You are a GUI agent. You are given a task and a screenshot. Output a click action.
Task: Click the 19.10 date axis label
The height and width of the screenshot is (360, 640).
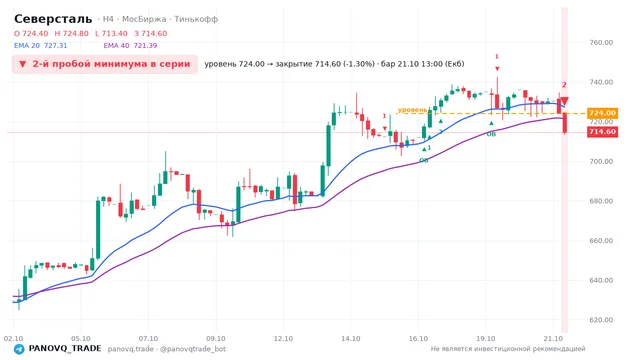click(486, 338)
